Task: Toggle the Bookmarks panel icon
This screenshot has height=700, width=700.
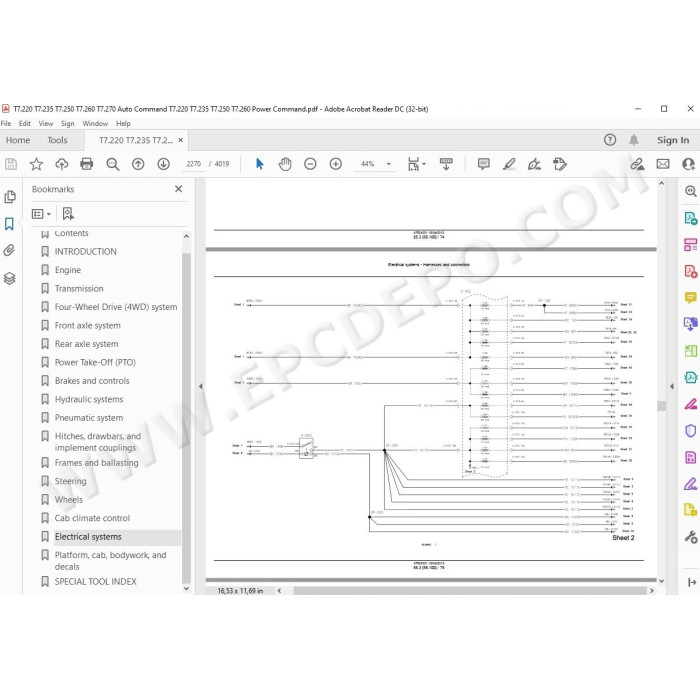Action: [x=9, y=224]
